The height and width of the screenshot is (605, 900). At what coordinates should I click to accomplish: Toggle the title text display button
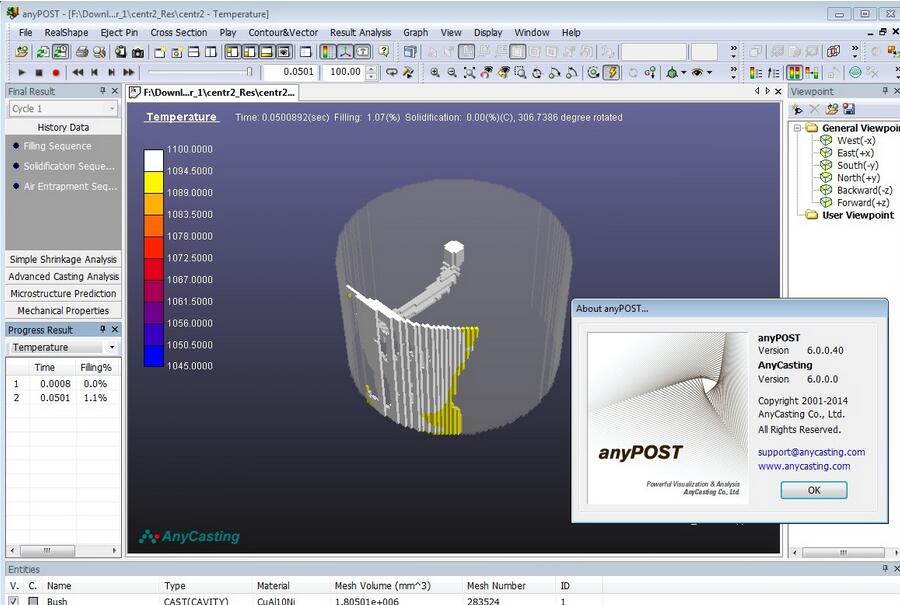click(362, 52)
